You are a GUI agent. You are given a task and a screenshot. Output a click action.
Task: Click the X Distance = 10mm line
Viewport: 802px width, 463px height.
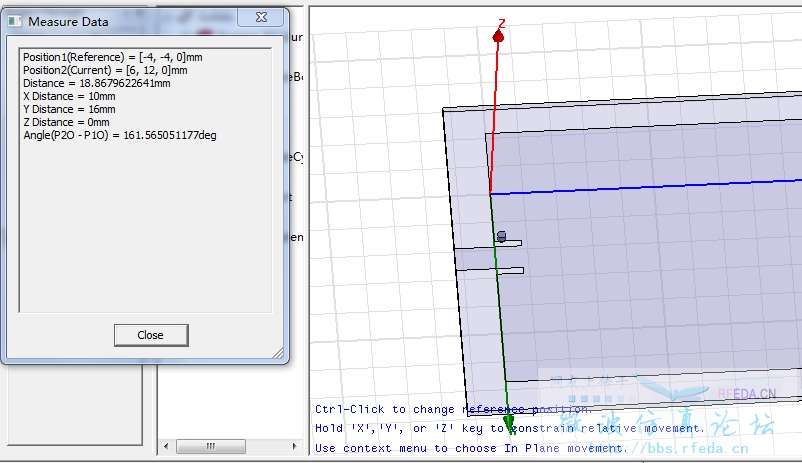(x=66, y=96)
